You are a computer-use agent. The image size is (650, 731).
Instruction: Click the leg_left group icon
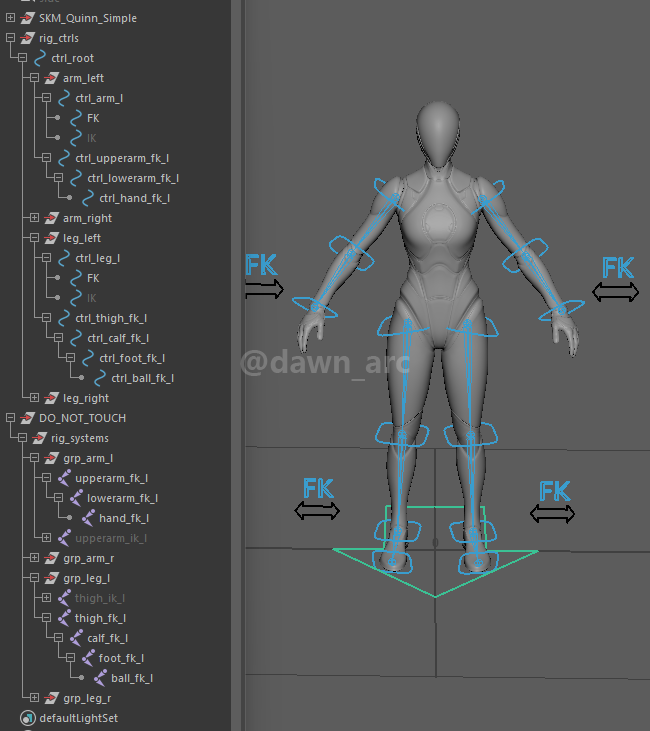[51, 238]
